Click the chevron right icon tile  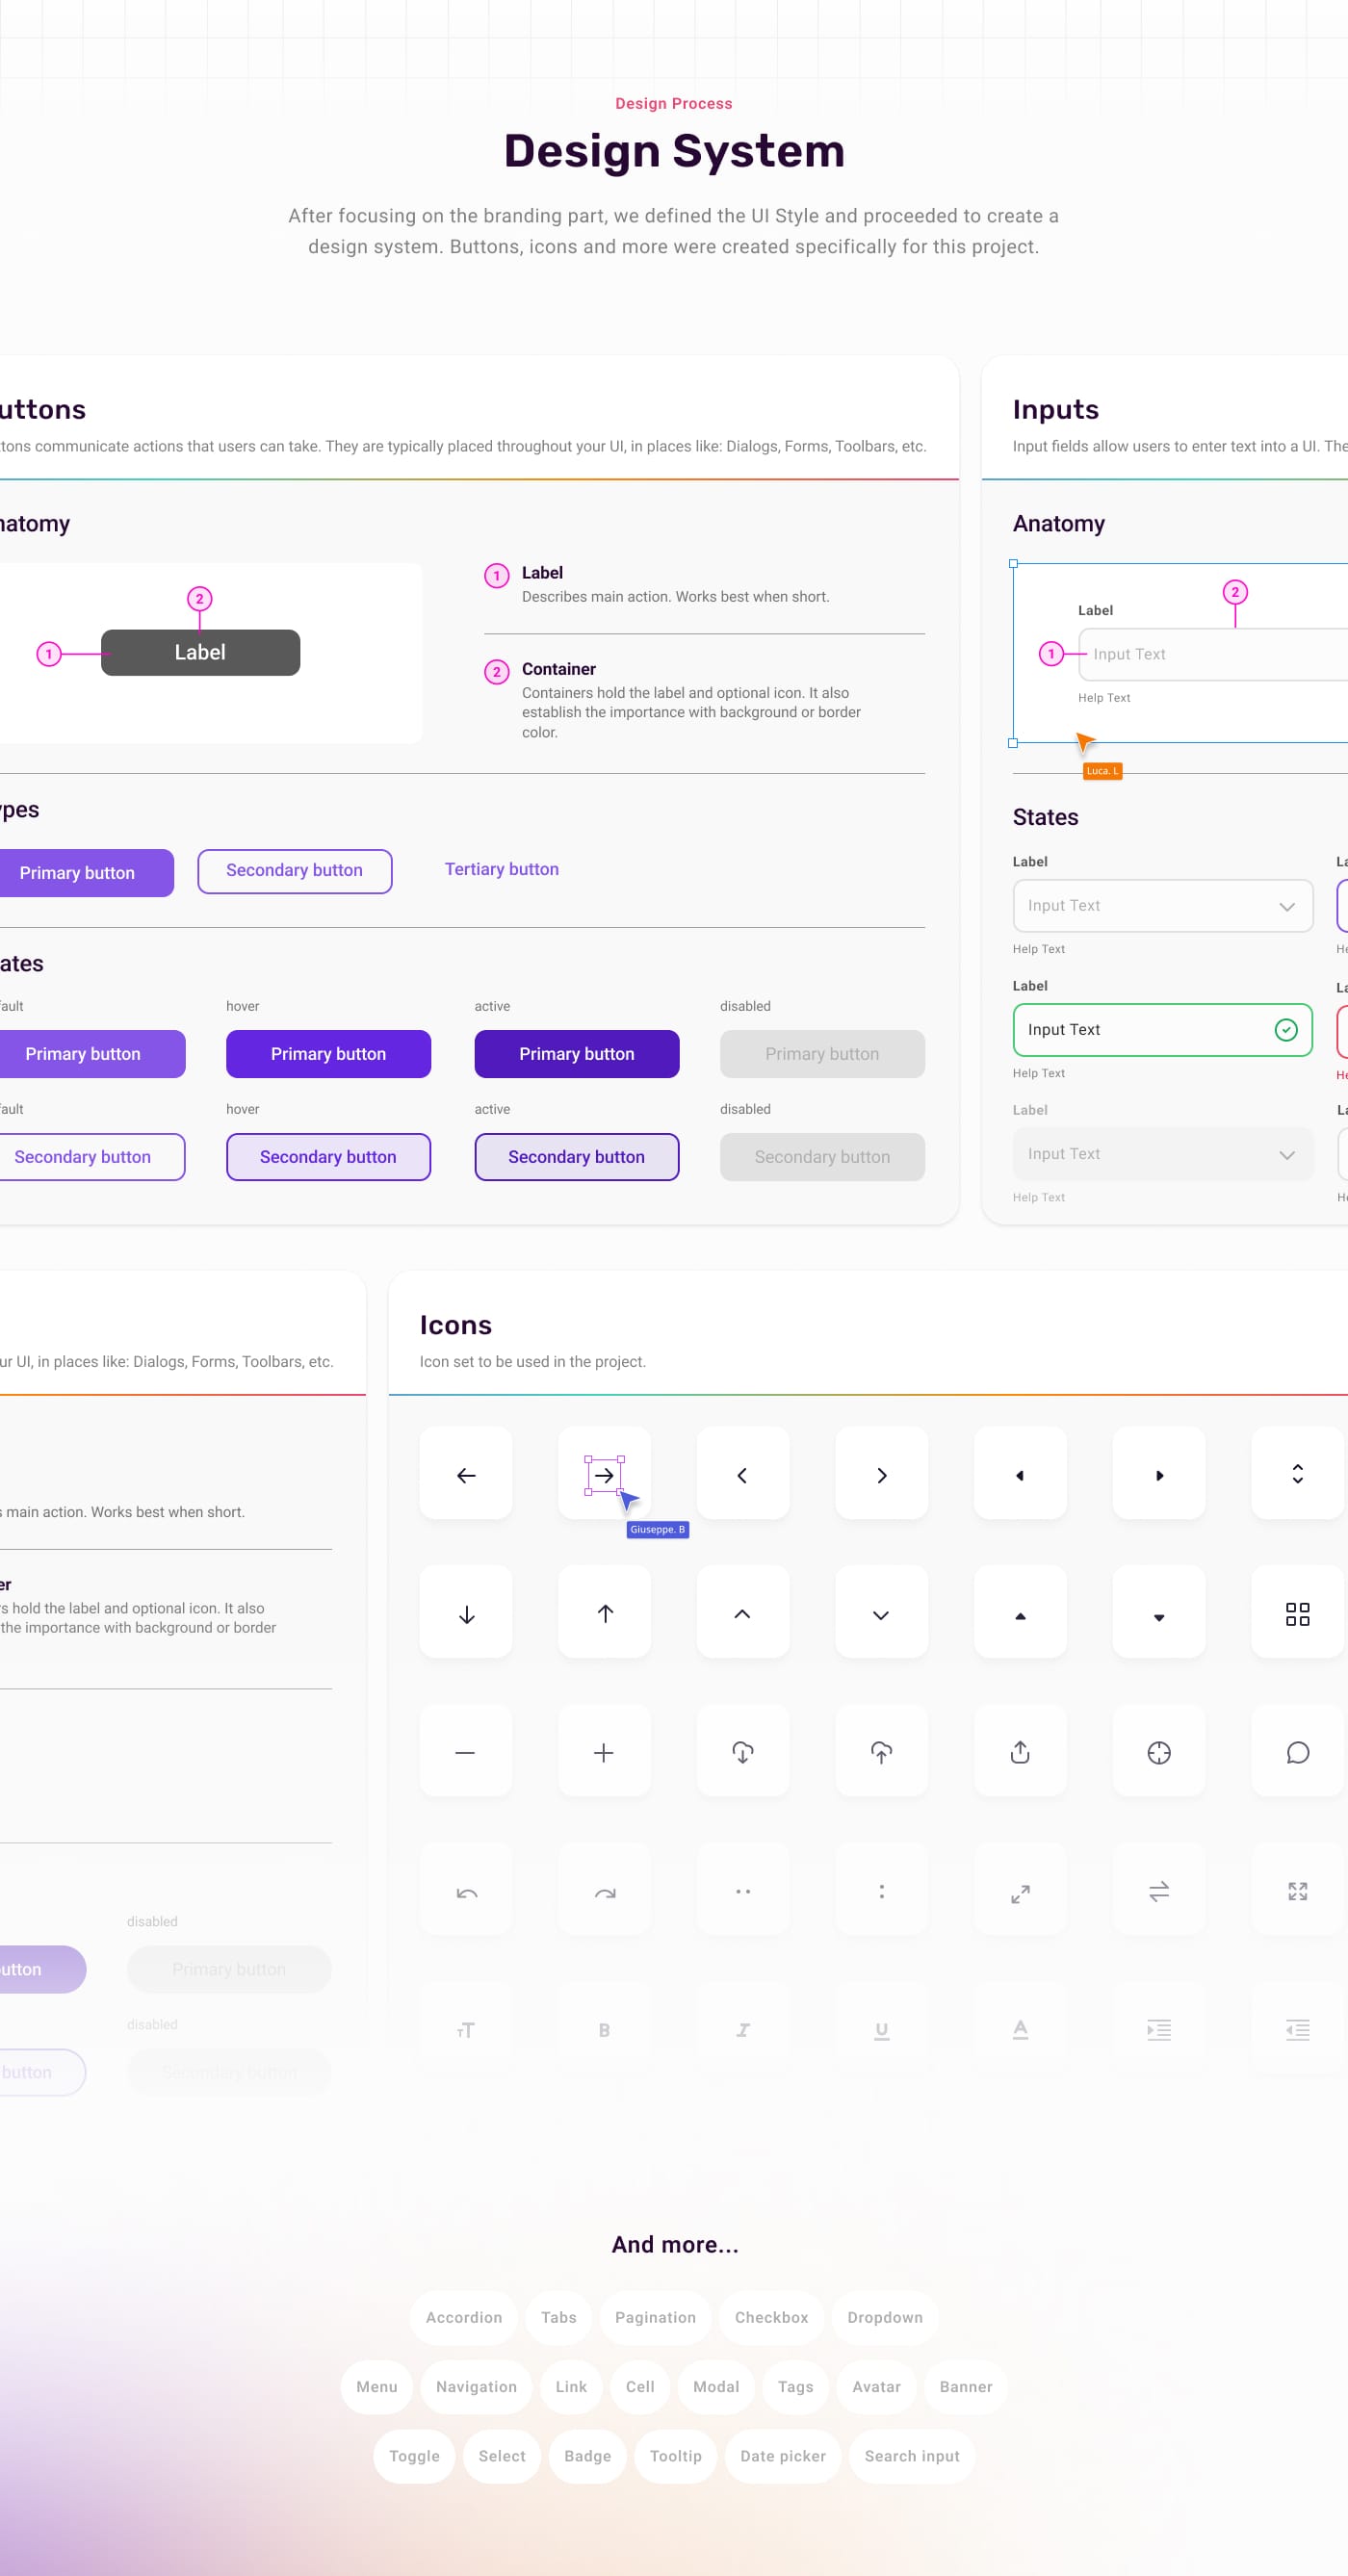[881, 1475]
